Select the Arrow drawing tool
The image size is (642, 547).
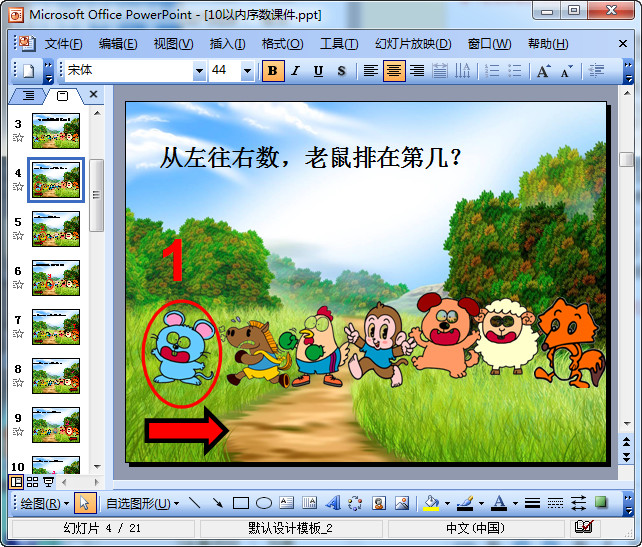218,503
